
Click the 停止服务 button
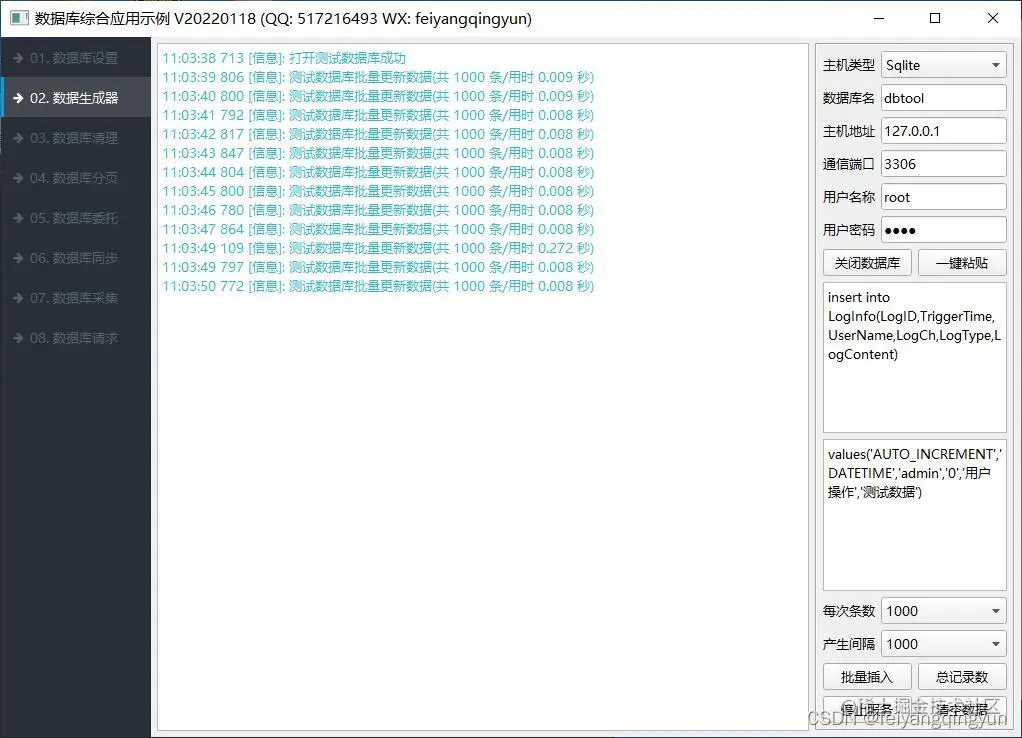click(x=867, y=709)
